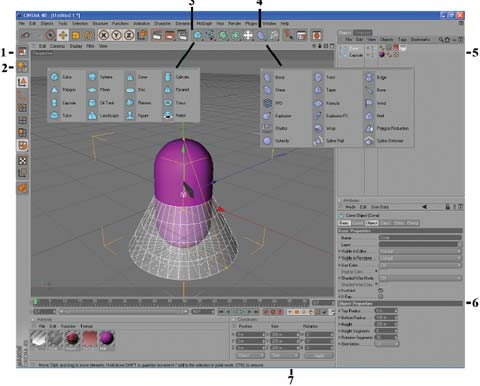This screenshot has width=480, height=386.
Task: Toggle the X axis lock
Action: [104, 35]
